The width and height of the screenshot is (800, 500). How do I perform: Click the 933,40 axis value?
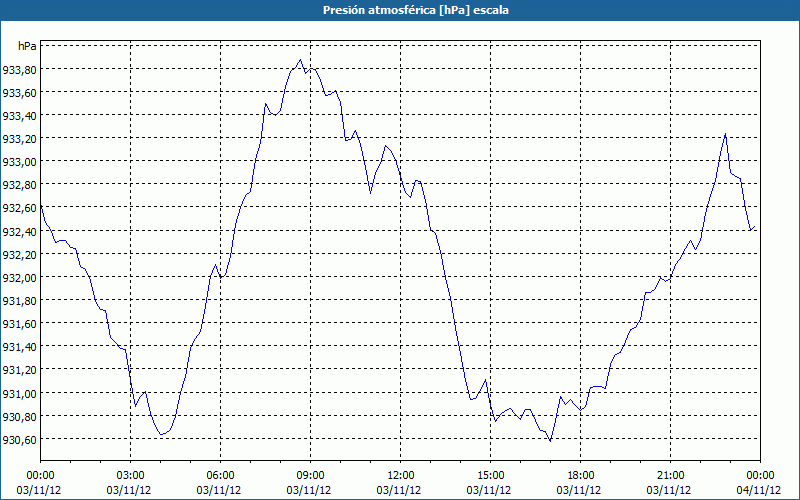tap(19, 116)
